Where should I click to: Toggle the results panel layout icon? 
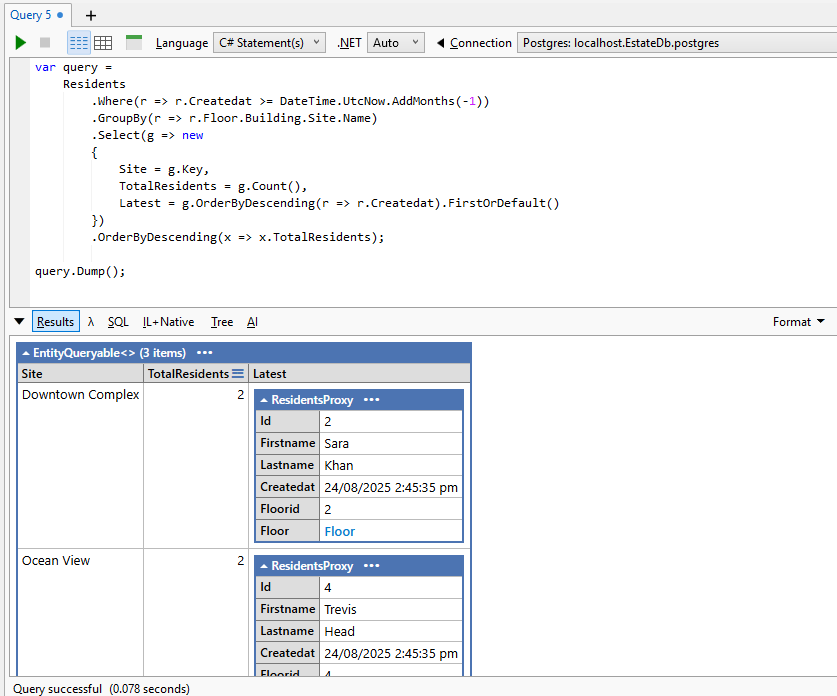coord(134,43)
